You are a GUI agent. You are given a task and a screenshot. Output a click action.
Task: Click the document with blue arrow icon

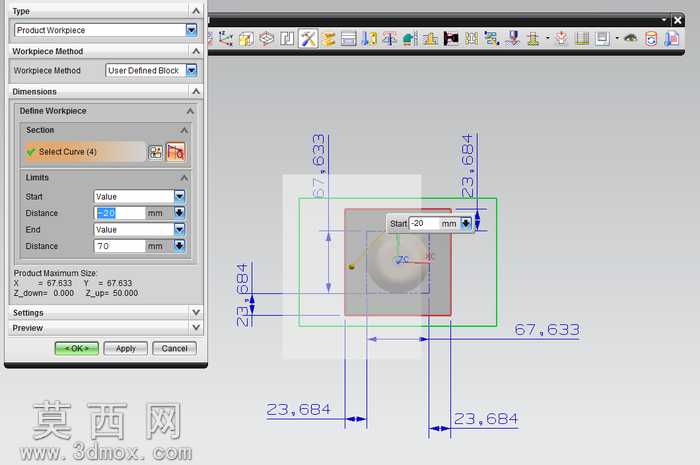click(672, 39)
